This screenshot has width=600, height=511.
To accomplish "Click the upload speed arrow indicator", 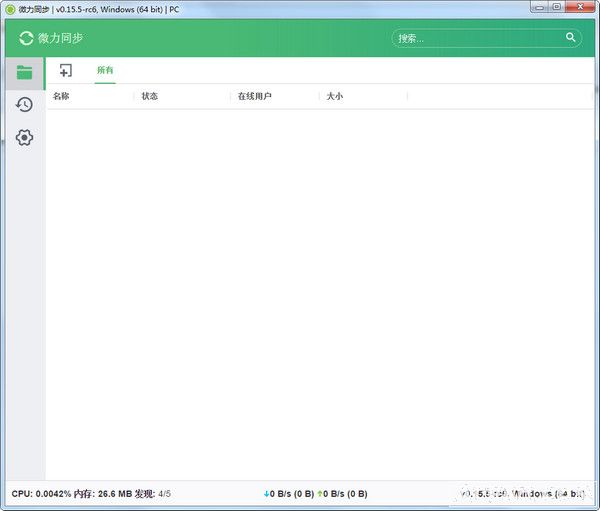I will click(320, 494).
